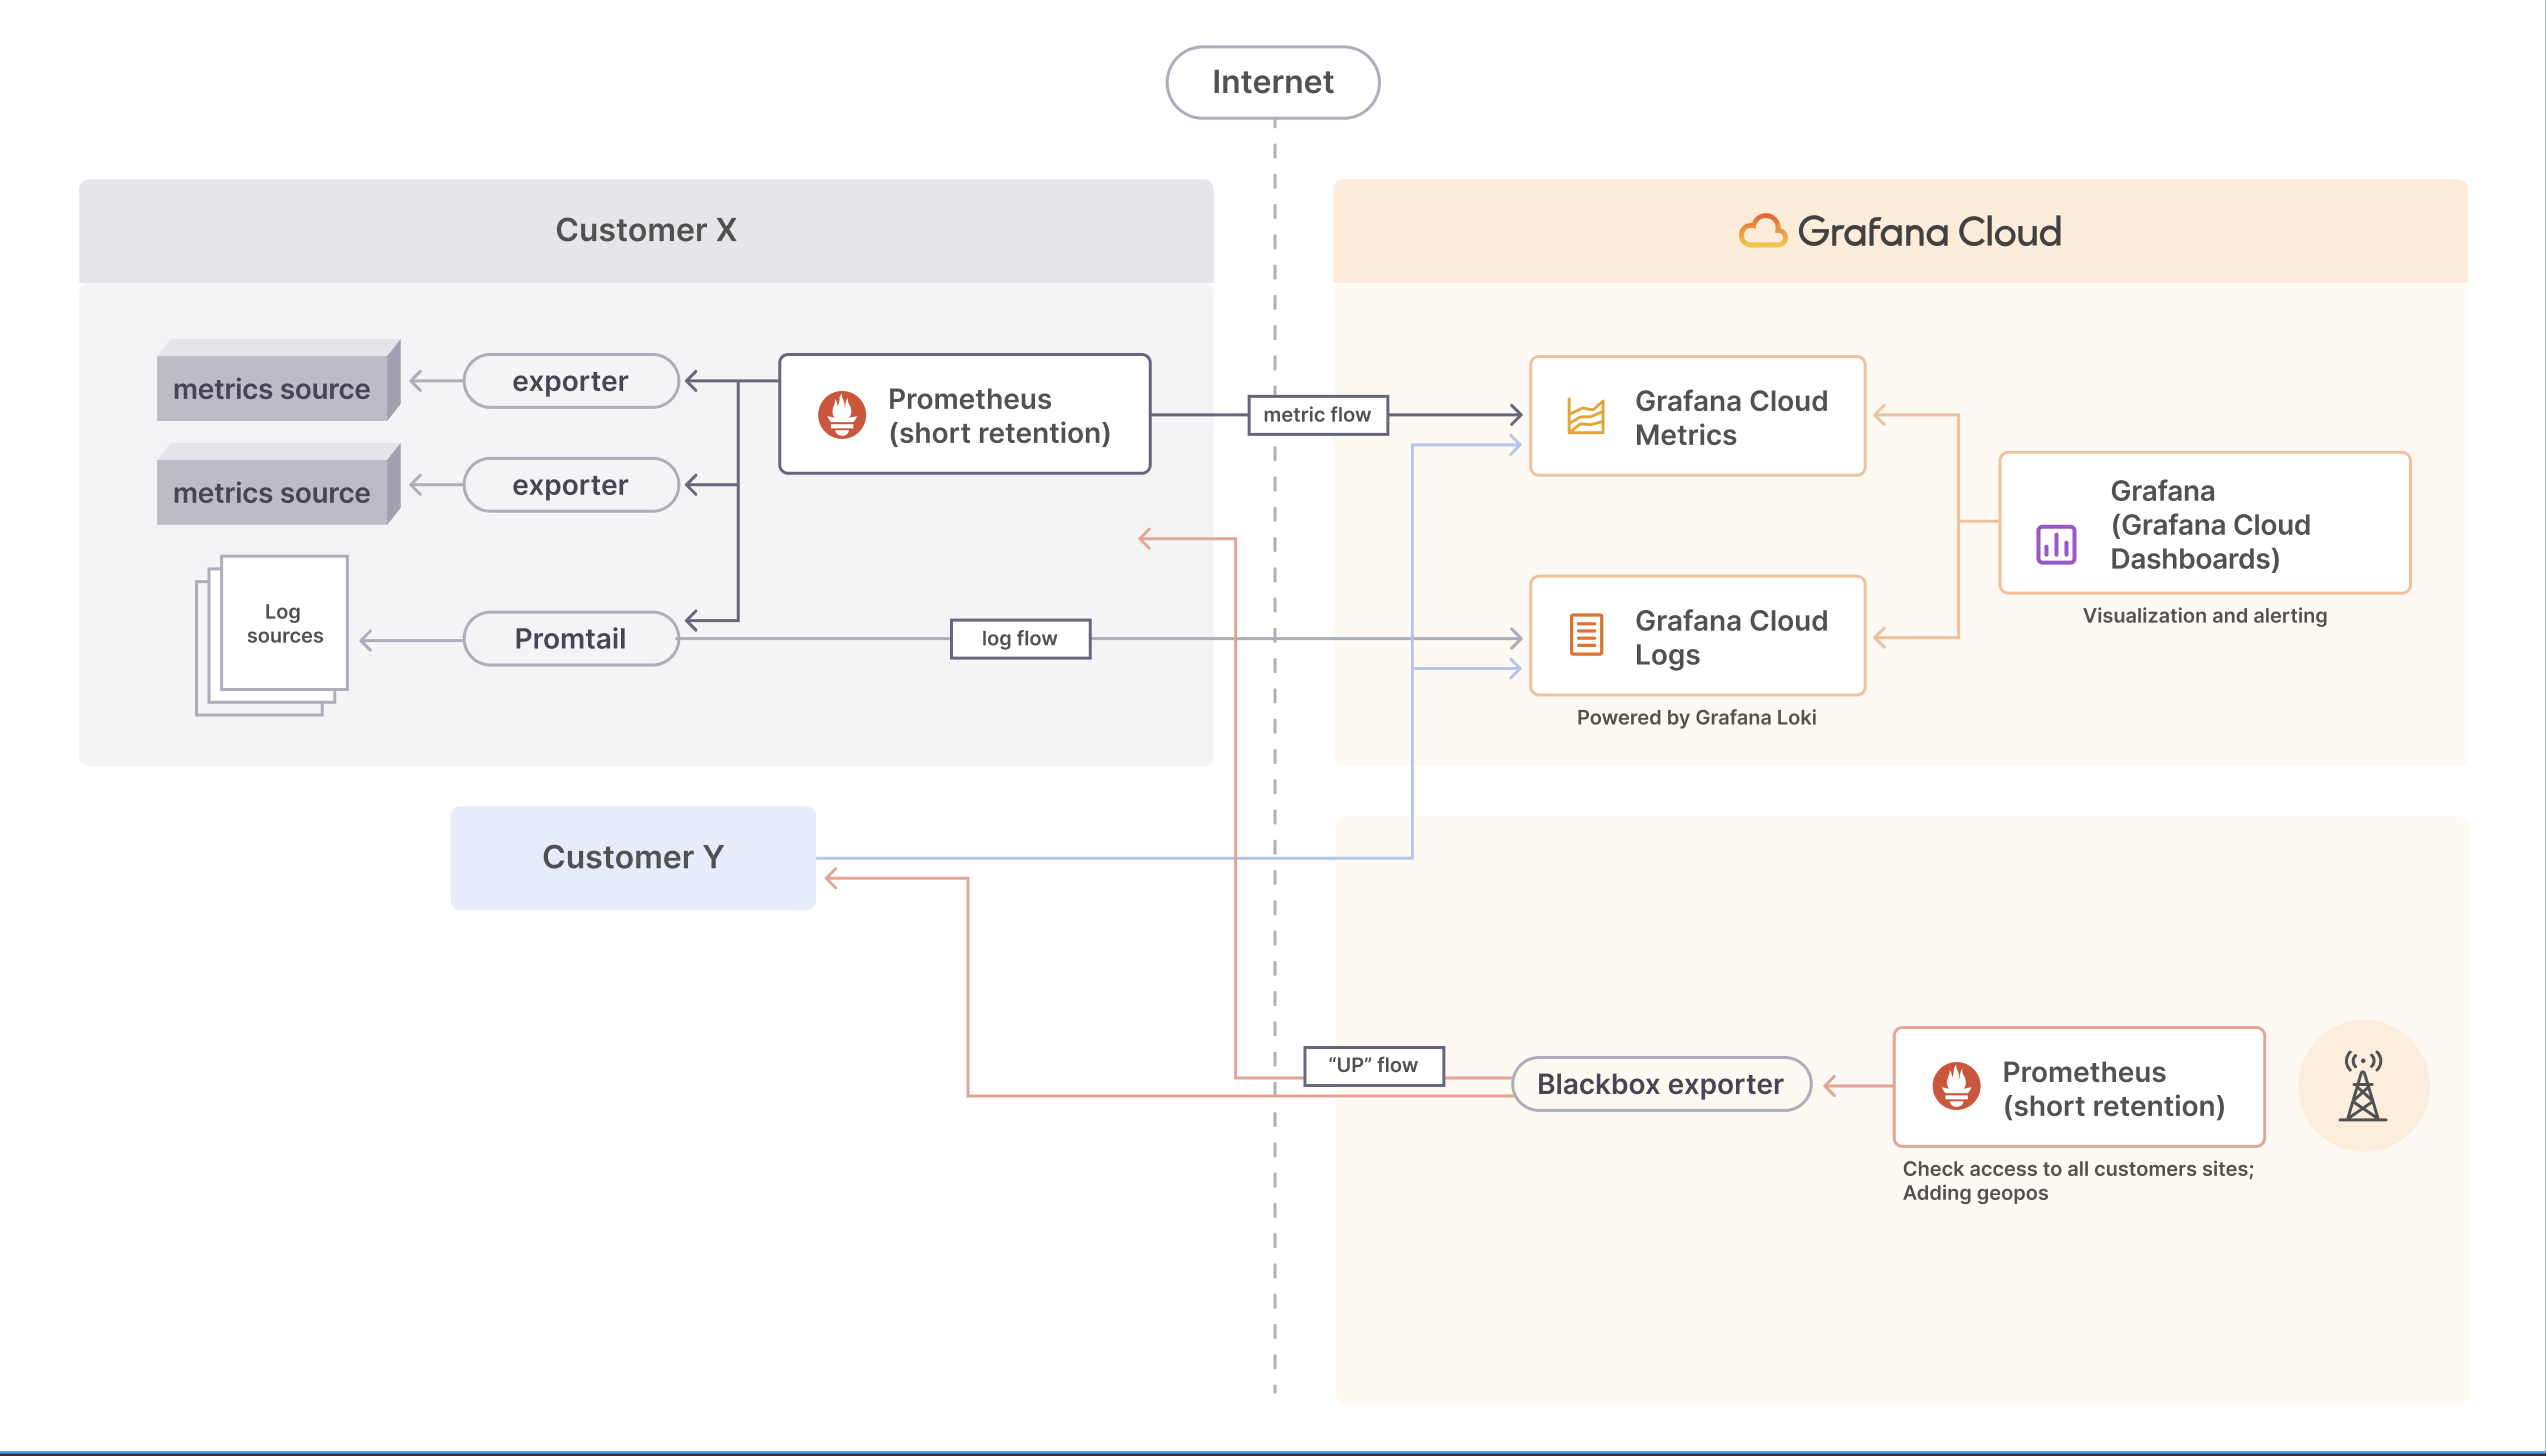This screenshot has width=2546, height=1456.
Task: Click the second exporter pill
Action: coord(570,485)
